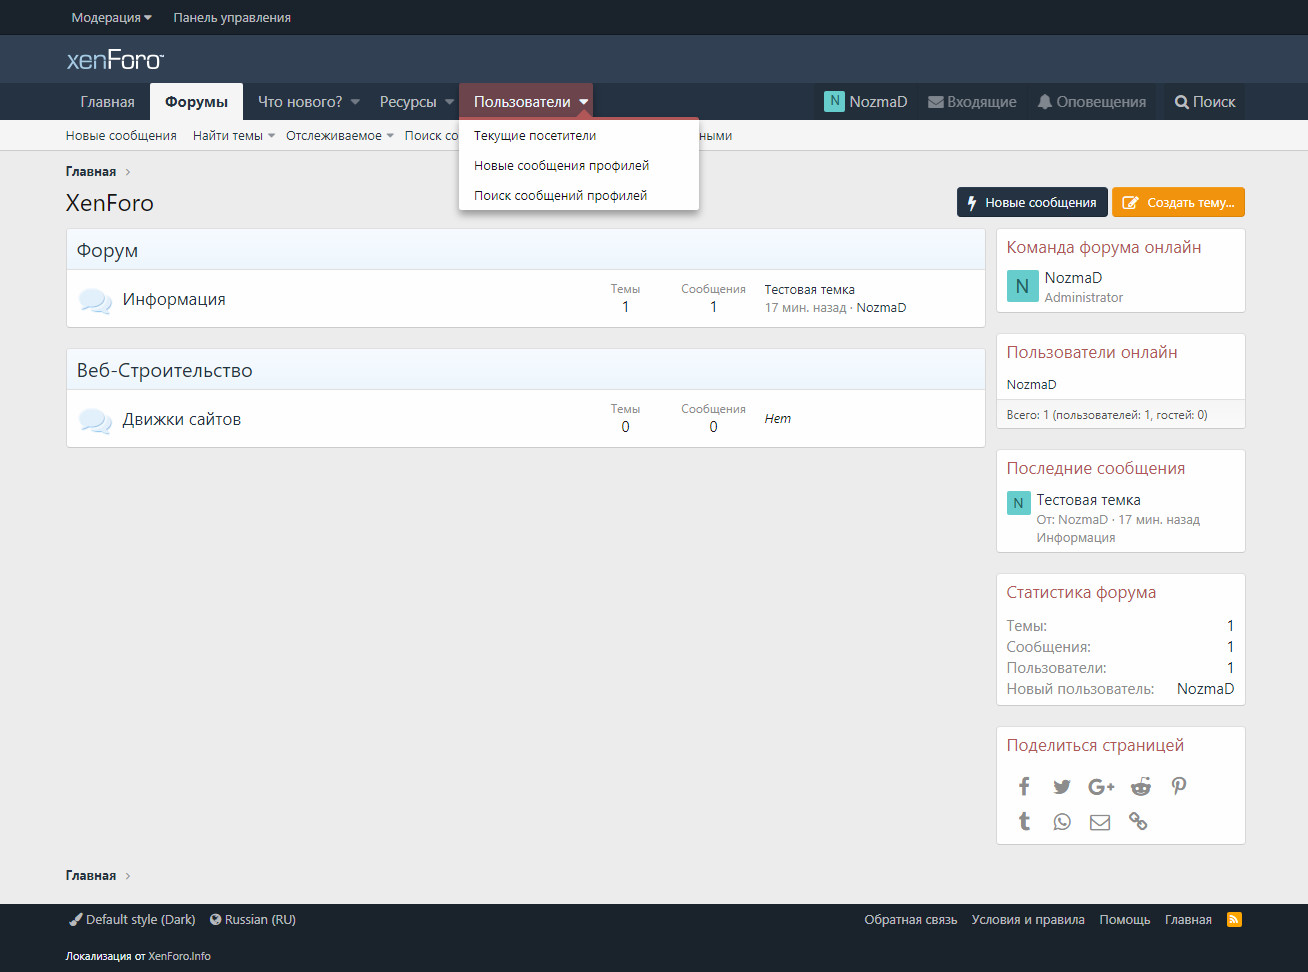This screenshot has width=1308, height=972.
Task: Open the Пользователи tab label
Action: pyautogui.click(x=522, y=102)
